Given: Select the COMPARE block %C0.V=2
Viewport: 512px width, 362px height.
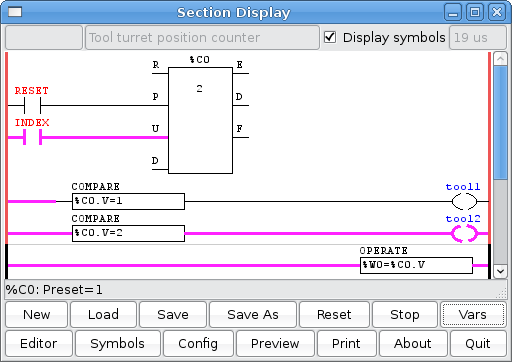Looking at the screenshot, I should coord(128,233).
